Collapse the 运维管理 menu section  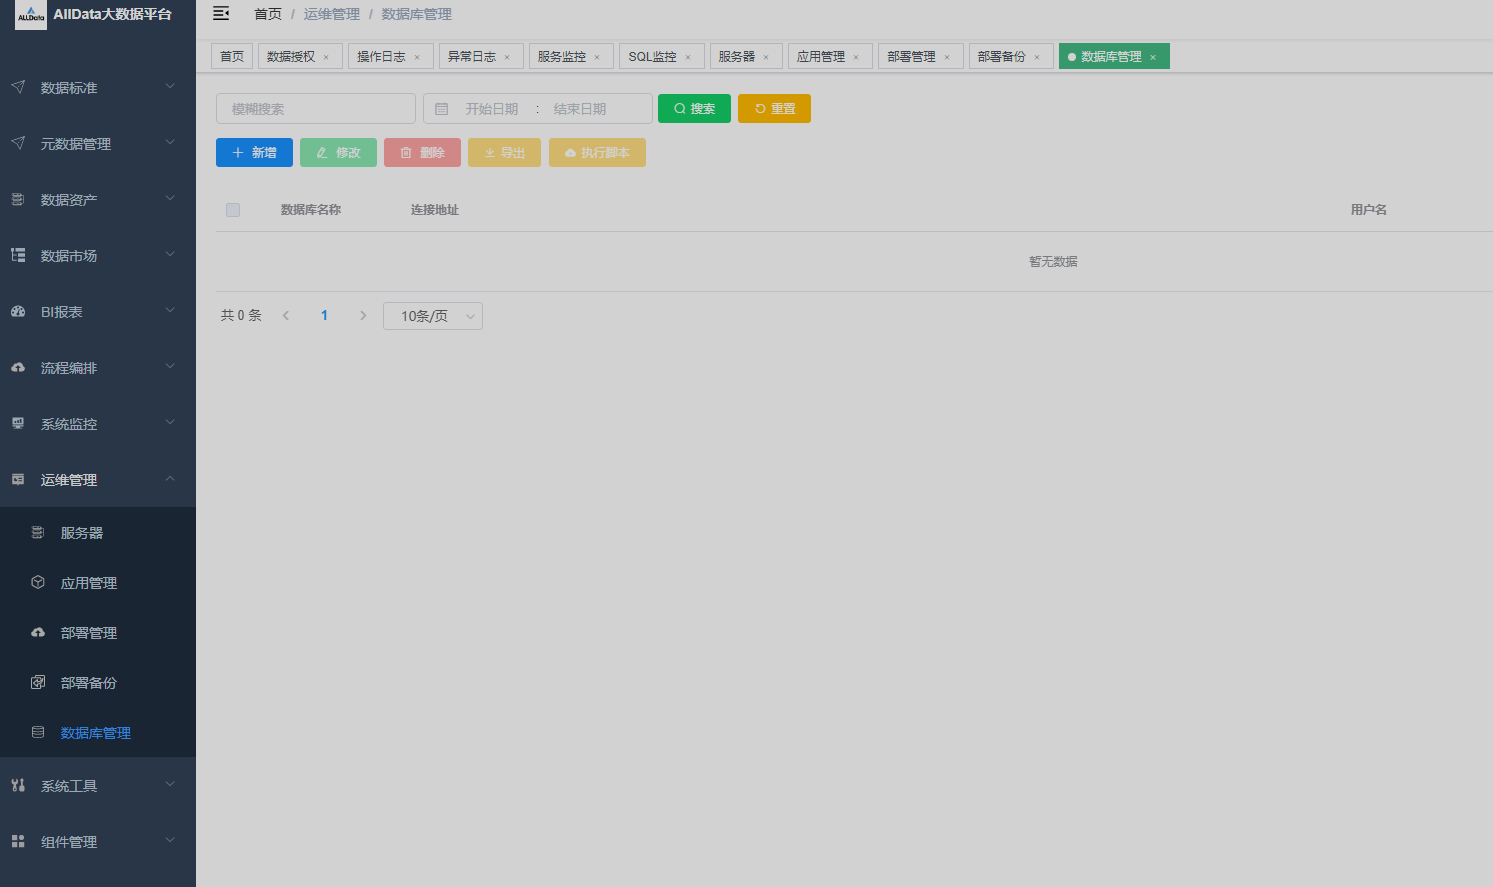click(98, 480)
